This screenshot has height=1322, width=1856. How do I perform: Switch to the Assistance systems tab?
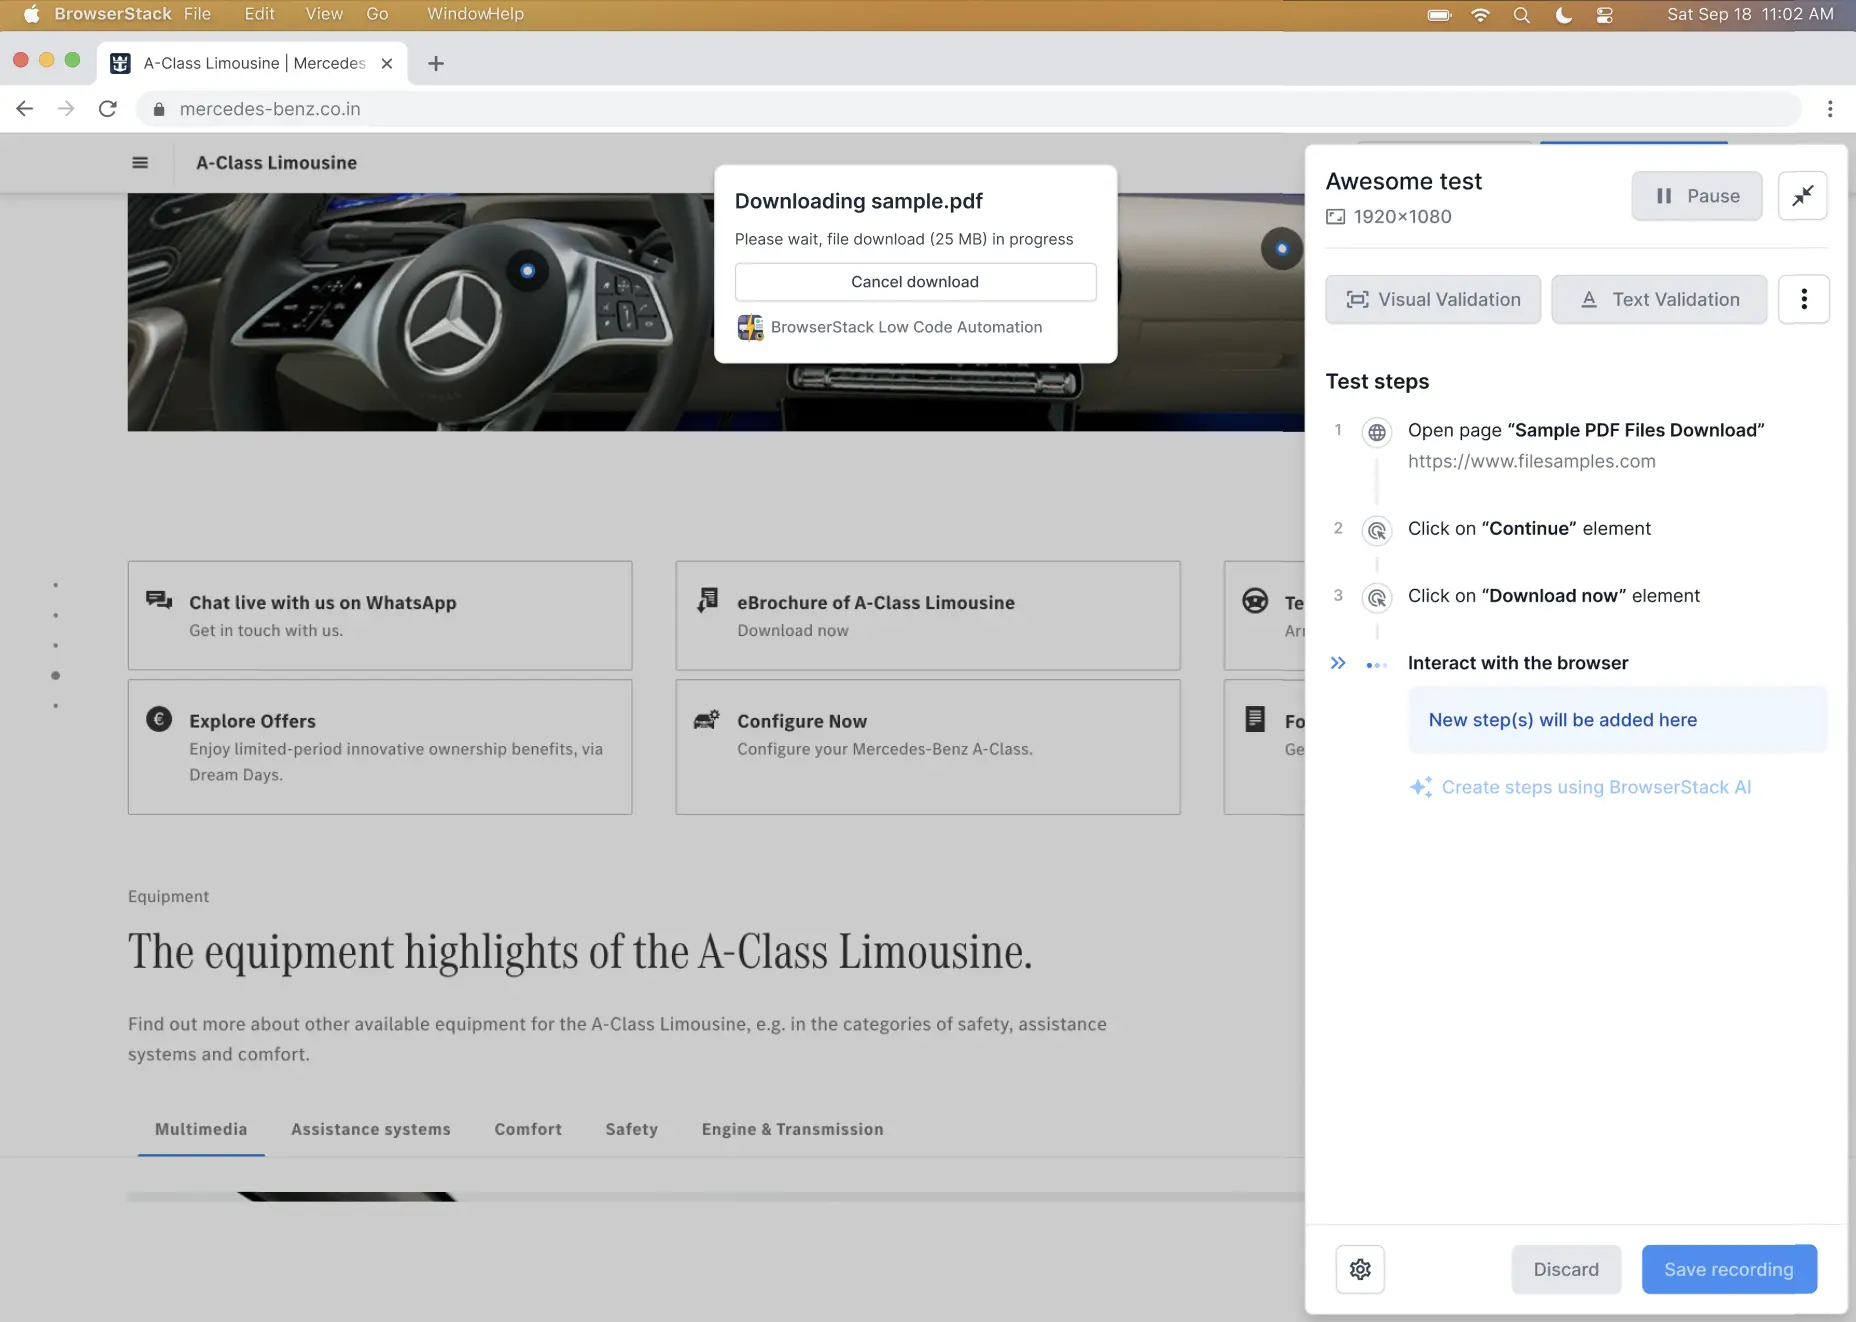[x=370, y=1129]
